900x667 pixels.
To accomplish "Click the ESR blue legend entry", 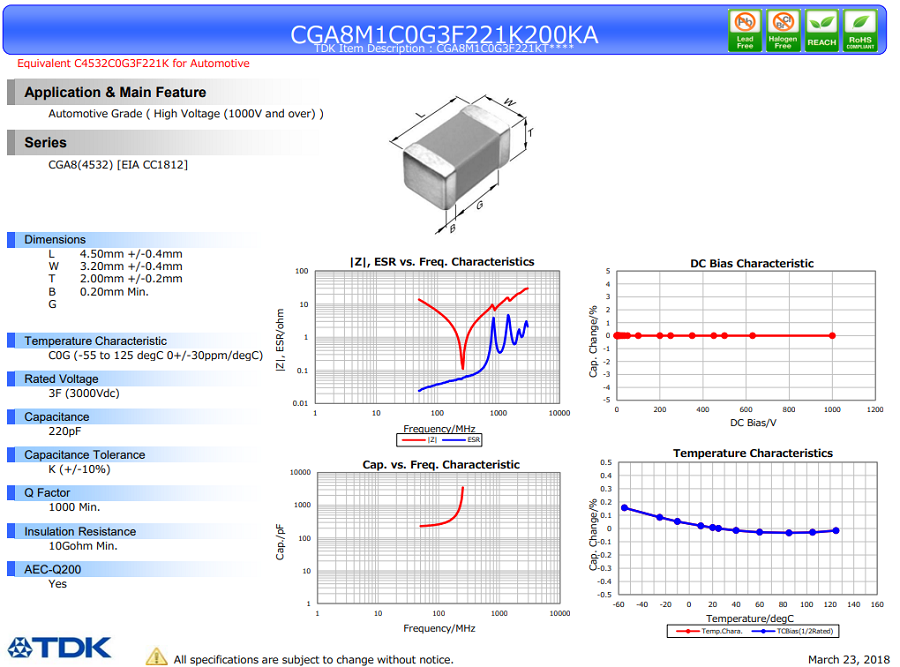I will [x=461, y=440].
